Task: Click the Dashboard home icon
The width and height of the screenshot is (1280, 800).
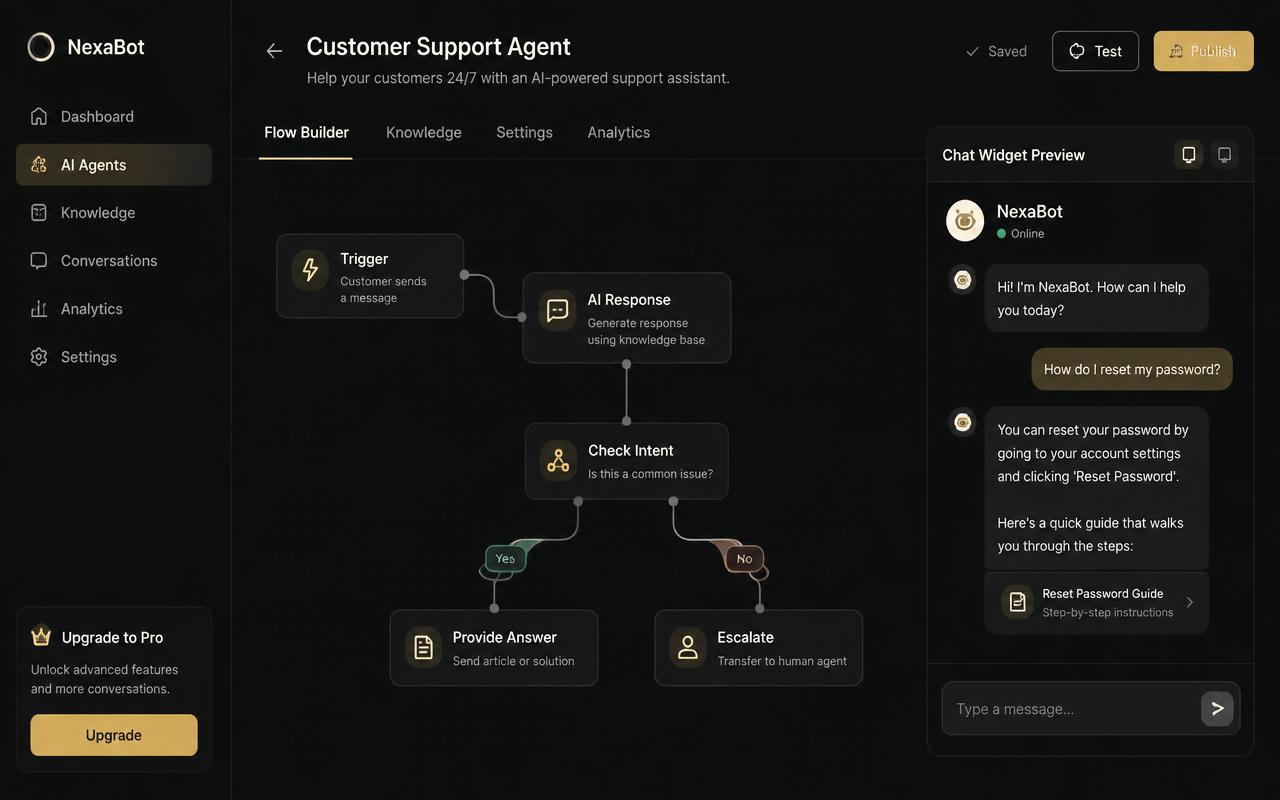Action: [x=39, y=116]
